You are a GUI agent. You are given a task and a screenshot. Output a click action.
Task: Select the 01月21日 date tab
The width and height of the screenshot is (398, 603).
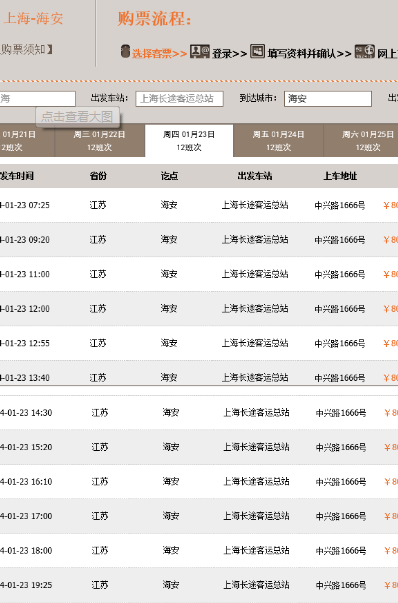coord(27,140)
